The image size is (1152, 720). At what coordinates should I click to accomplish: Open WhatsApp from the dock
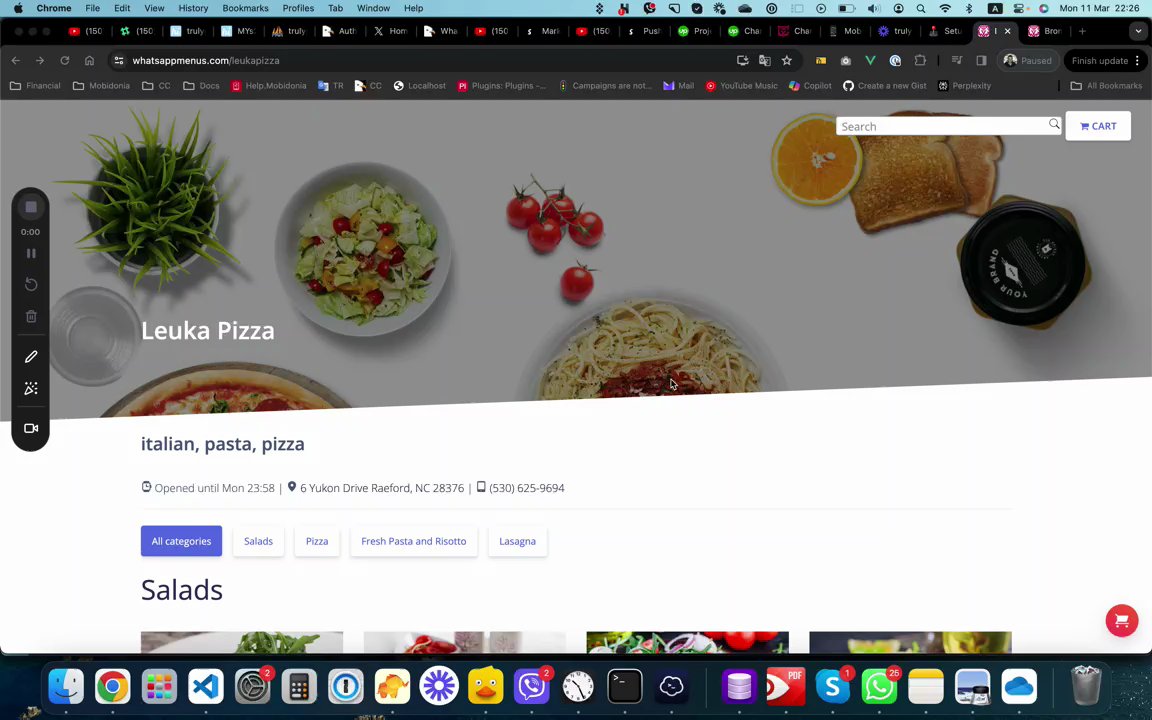(x=879, y=687)
